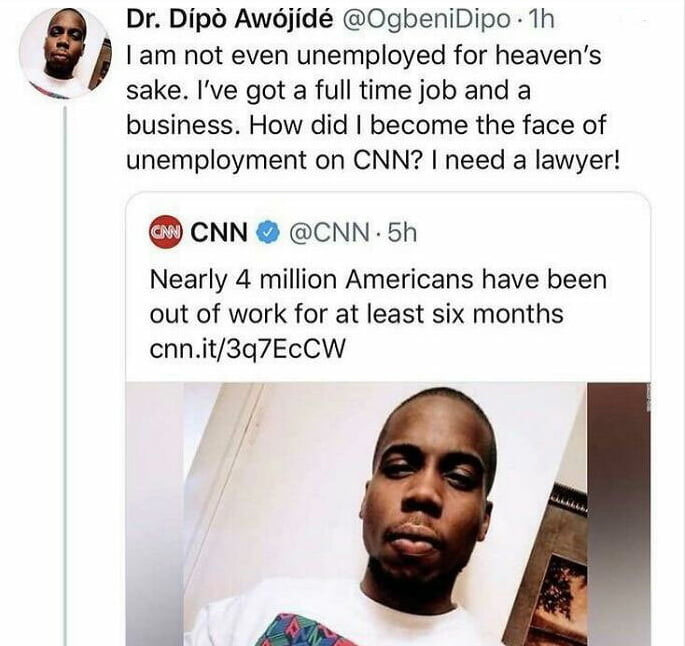Click the blue verified badge beside CNN
Screen dimensions: 685x646
(x=267, y=232)
